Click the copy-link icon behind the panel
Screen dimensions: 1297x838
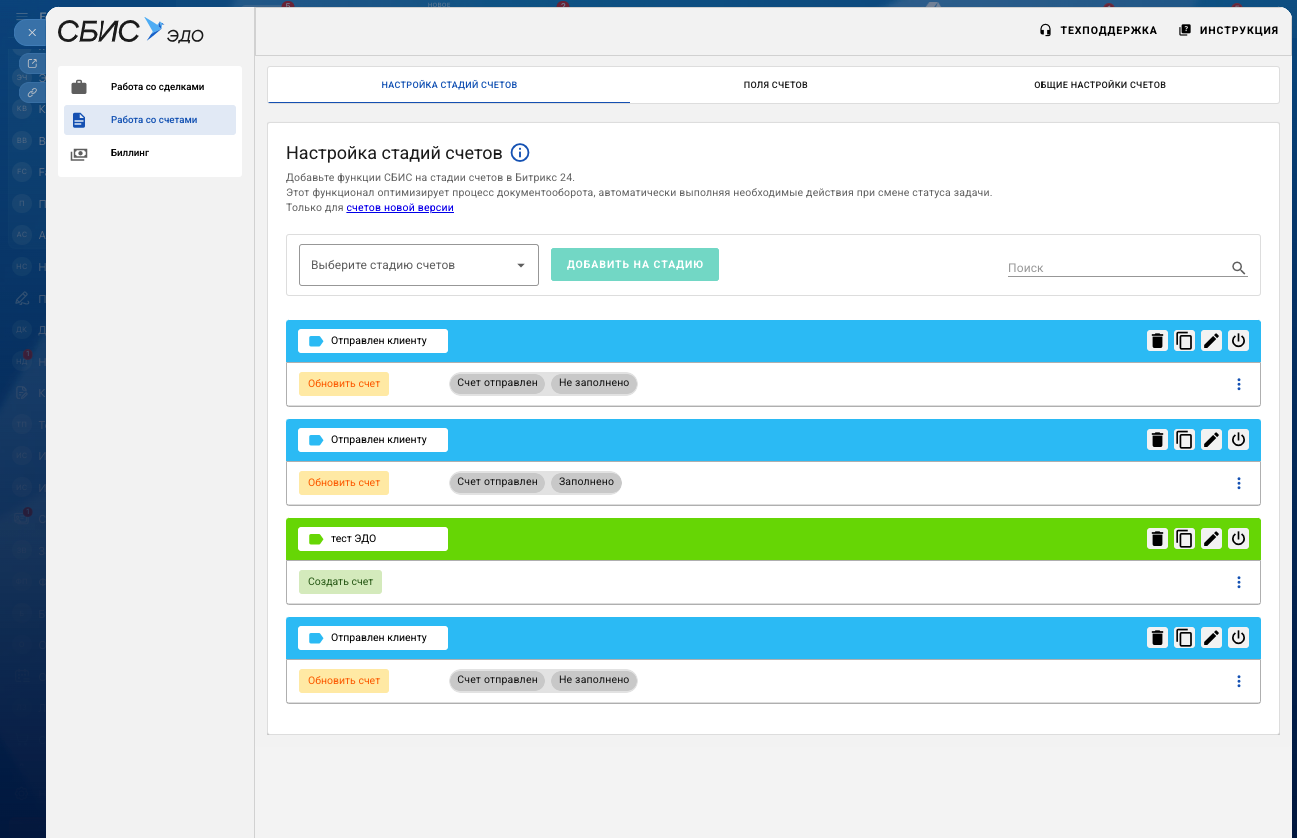[32, 92]
